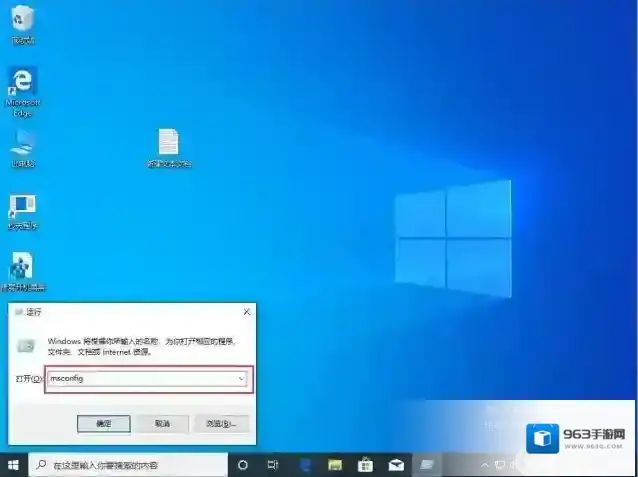The image size is (638, 477).
Task: Click the 取消 (Cancel) button in Run
Action: [x=162, y=424]
